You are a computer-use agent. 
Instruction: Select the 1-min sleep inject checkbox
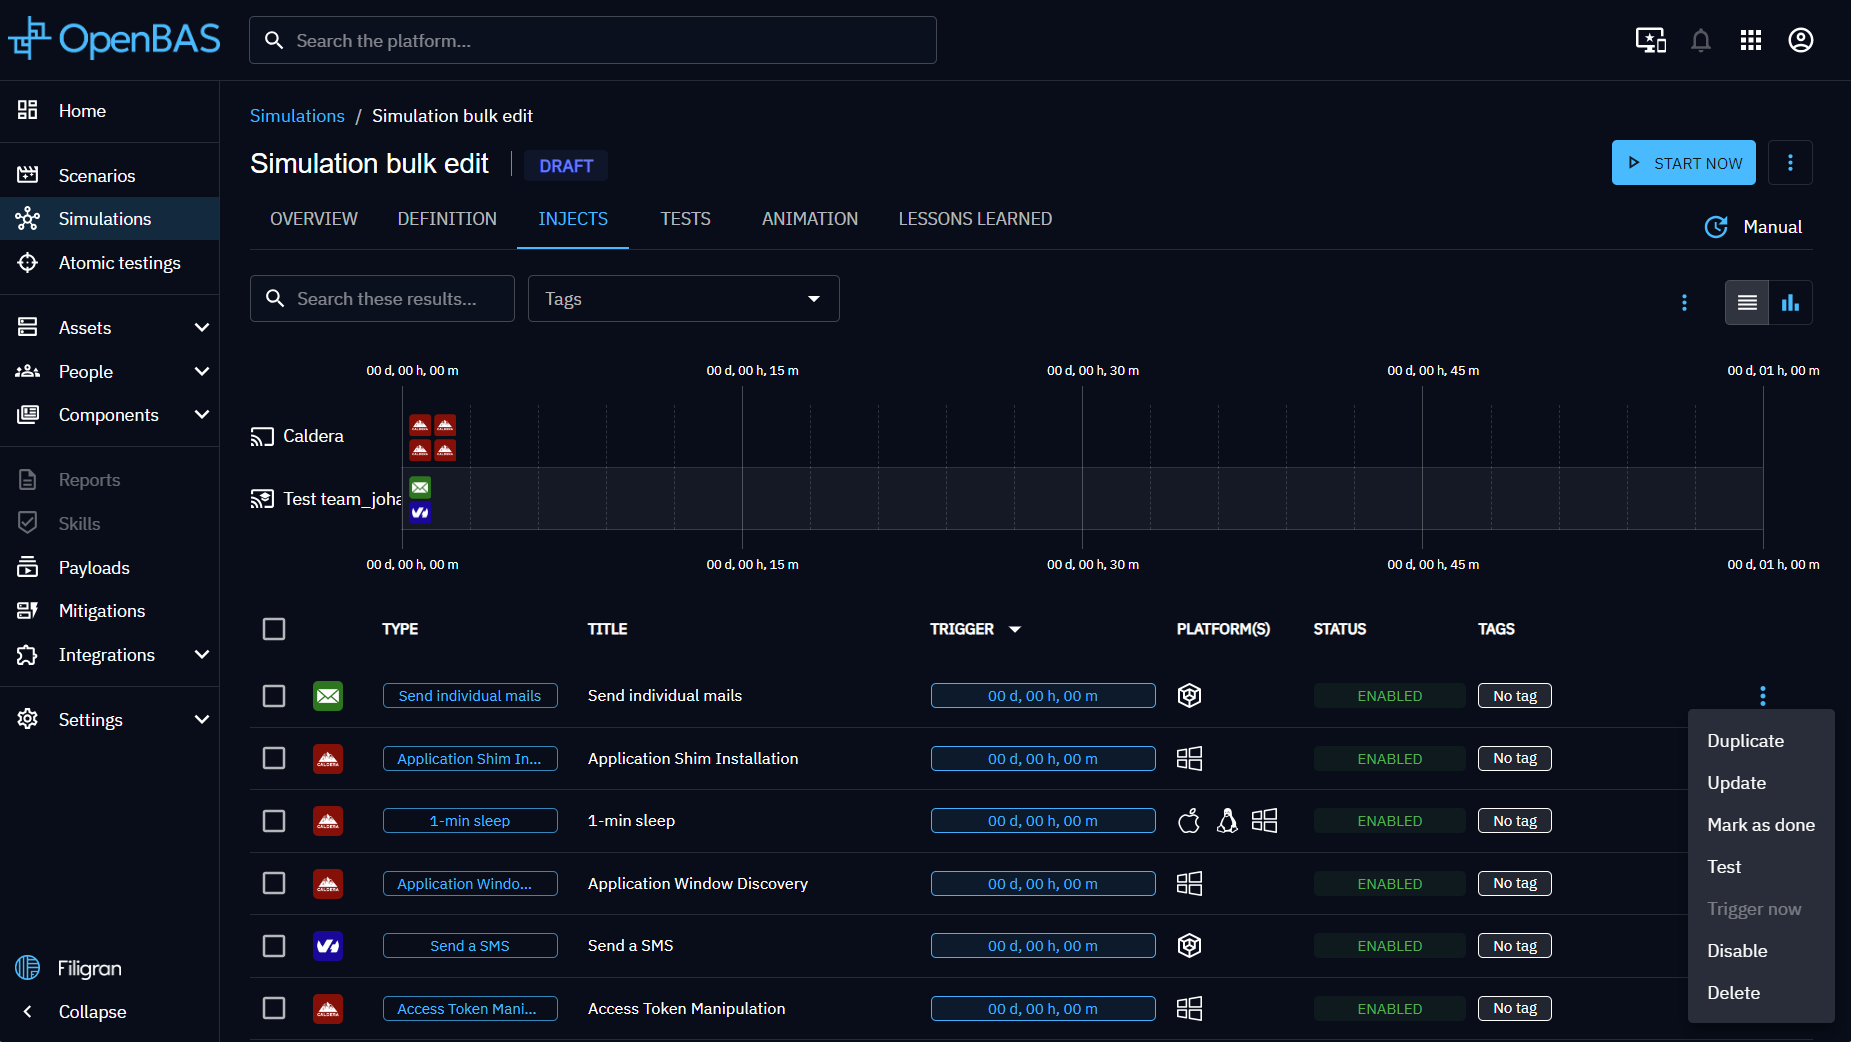[x=274, y=821]
